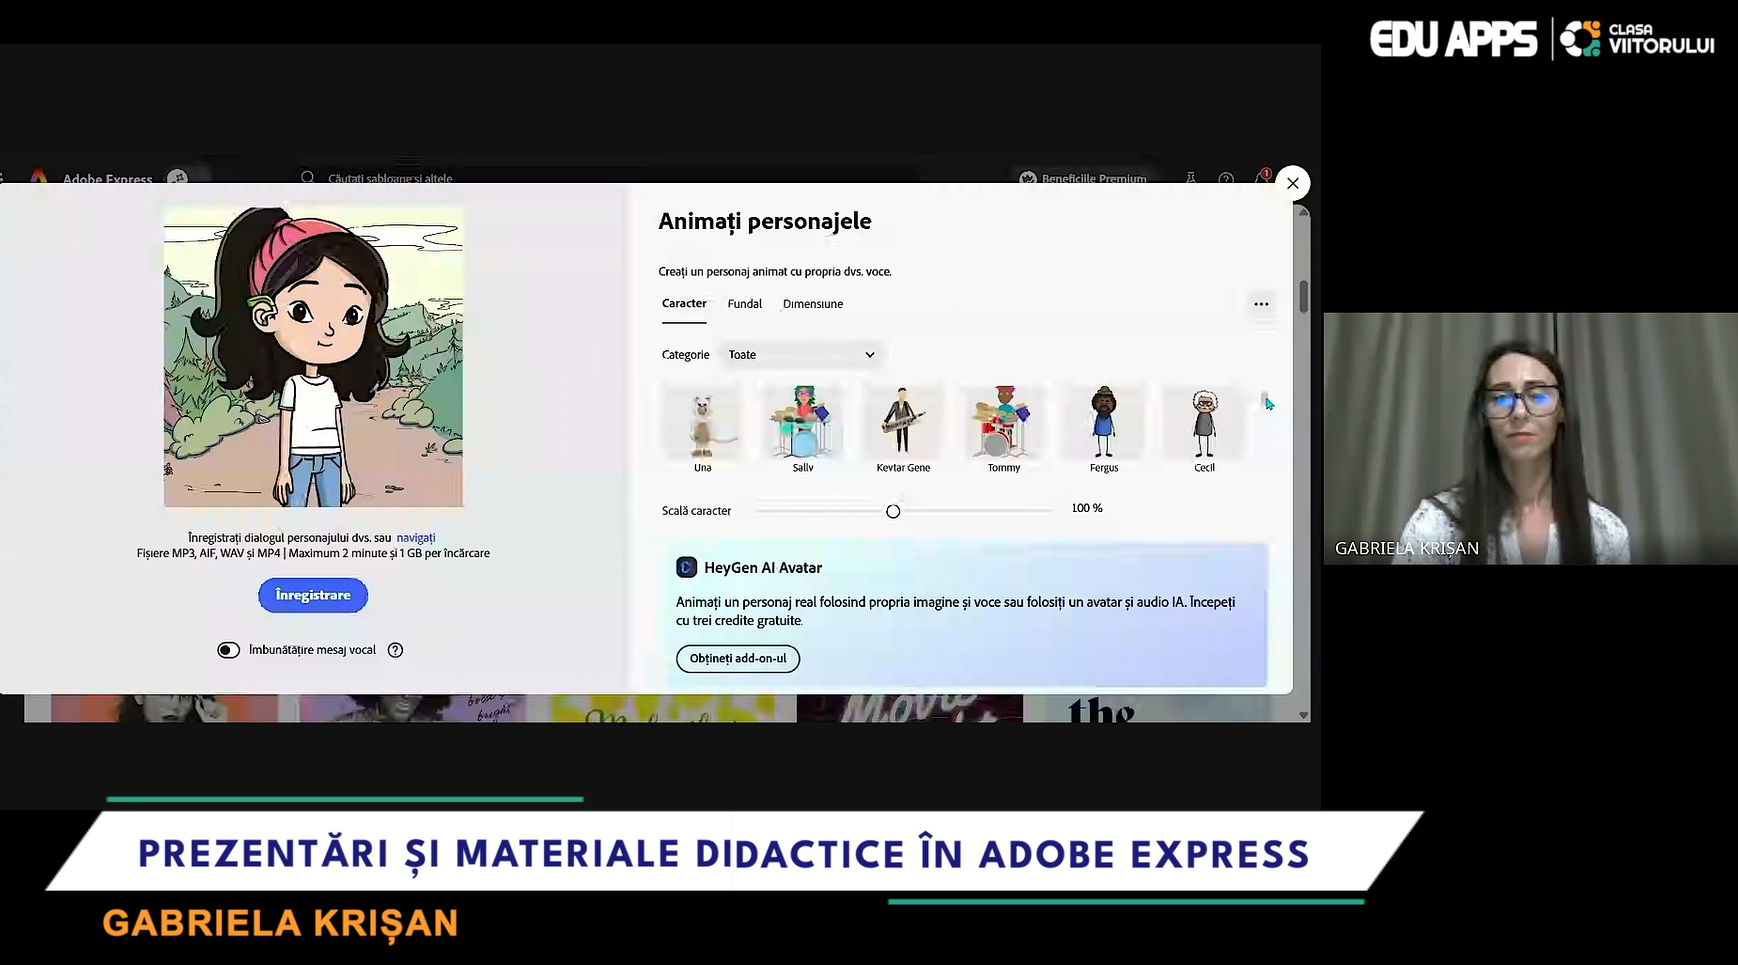Switch to the Fundal tab
1738x965 pixels.
pyautogui.click(x=745, y=304)
